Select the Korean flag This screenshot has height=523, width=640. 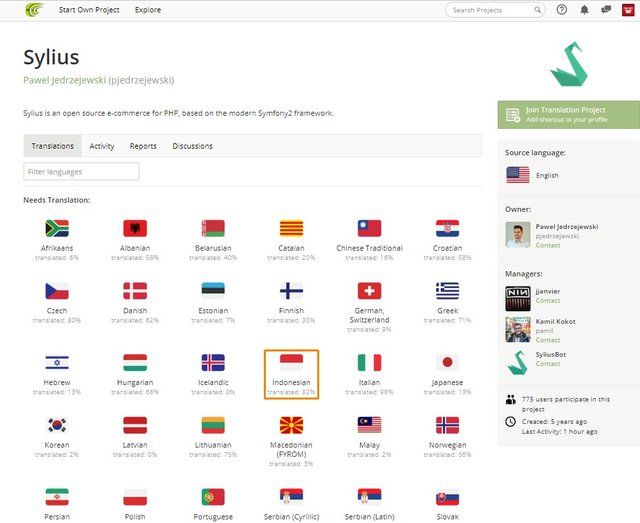(x=57, y=425)
